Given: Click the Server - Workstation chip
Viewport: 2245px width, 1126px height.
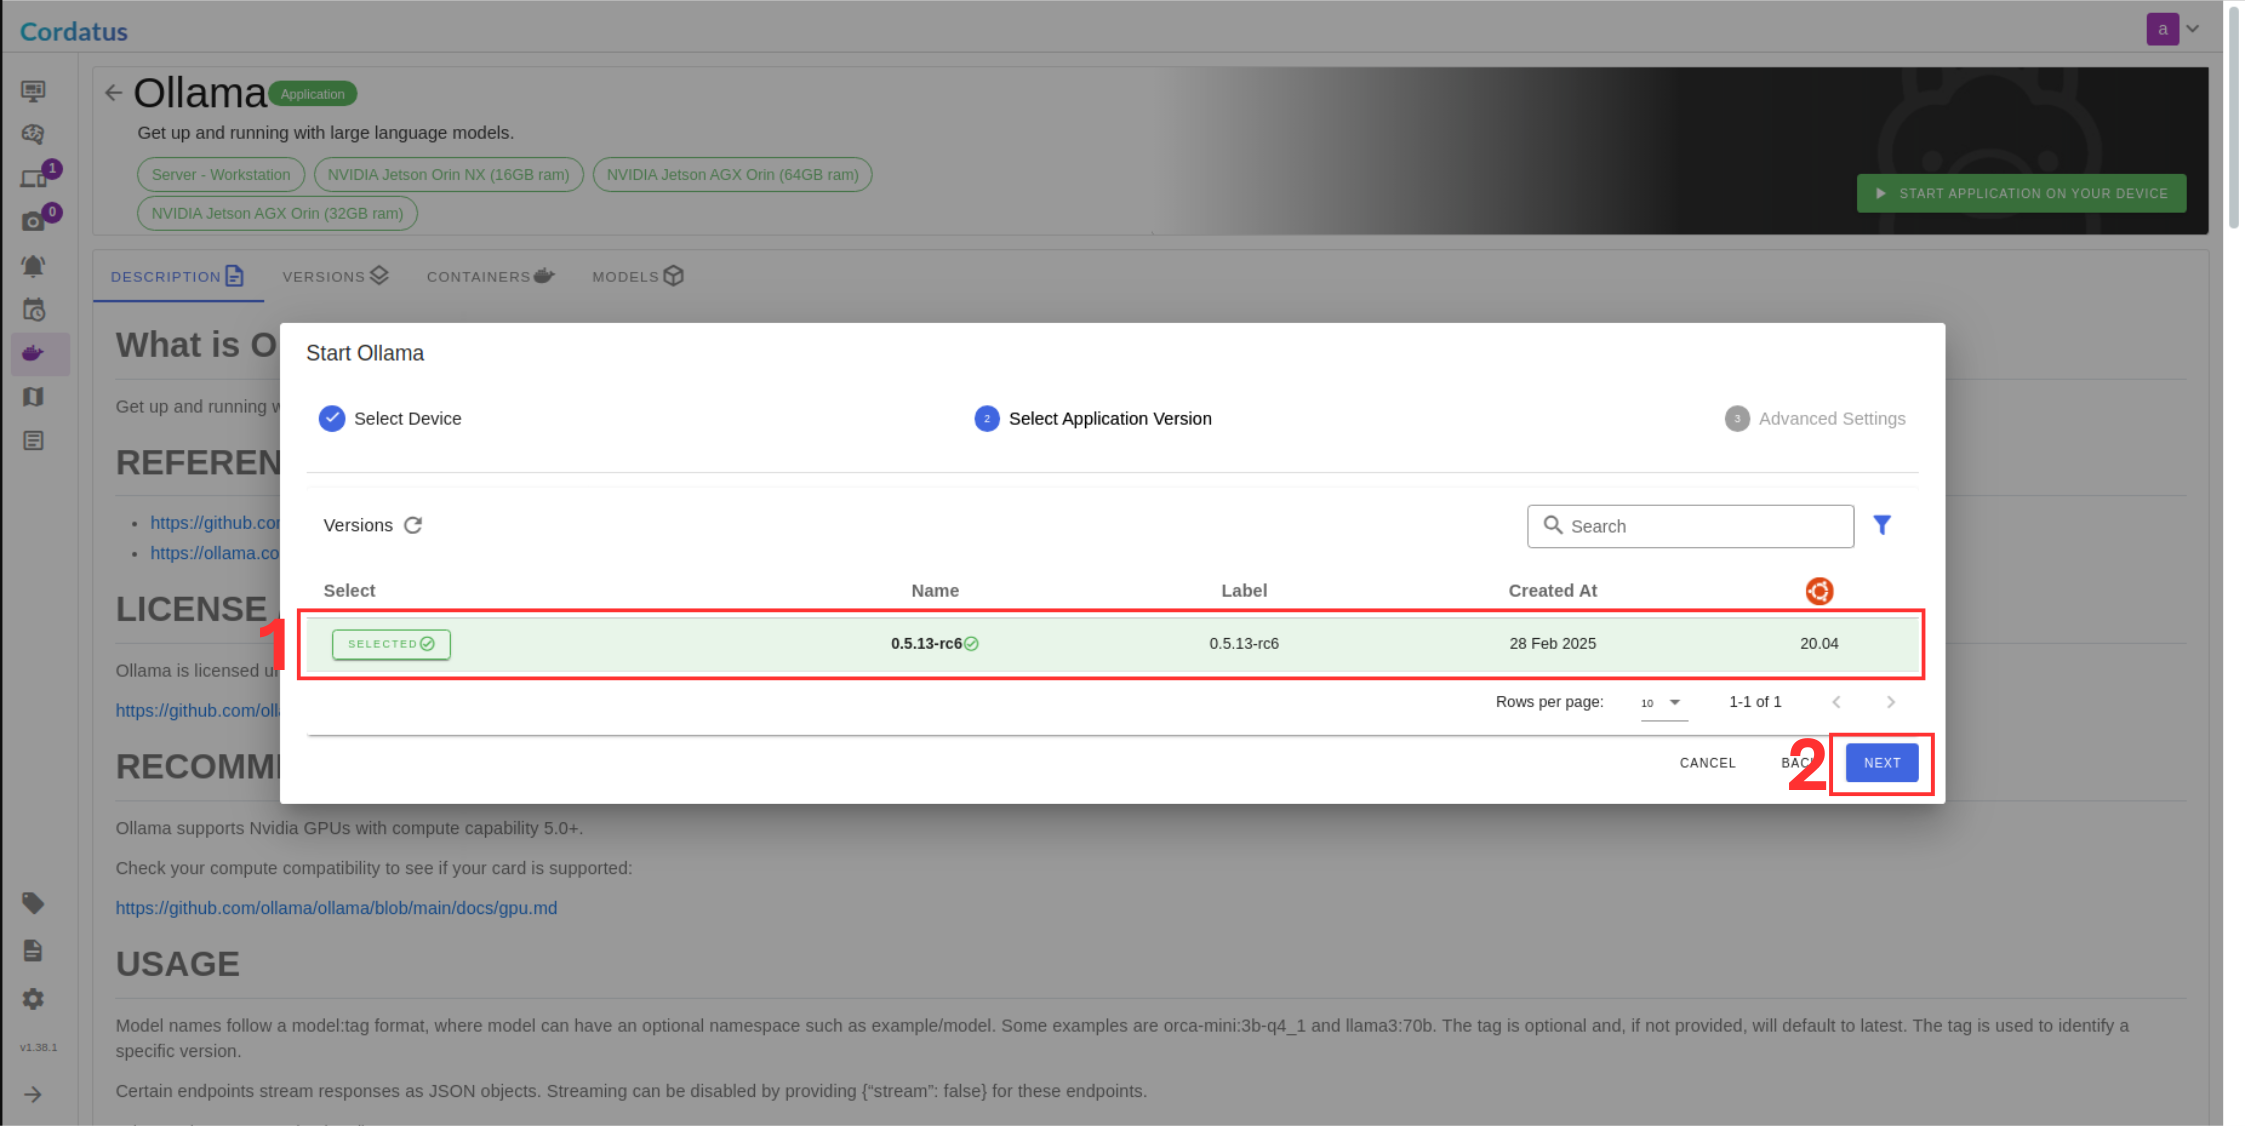Looking at the screenshot, I should [x=221, y=174].
